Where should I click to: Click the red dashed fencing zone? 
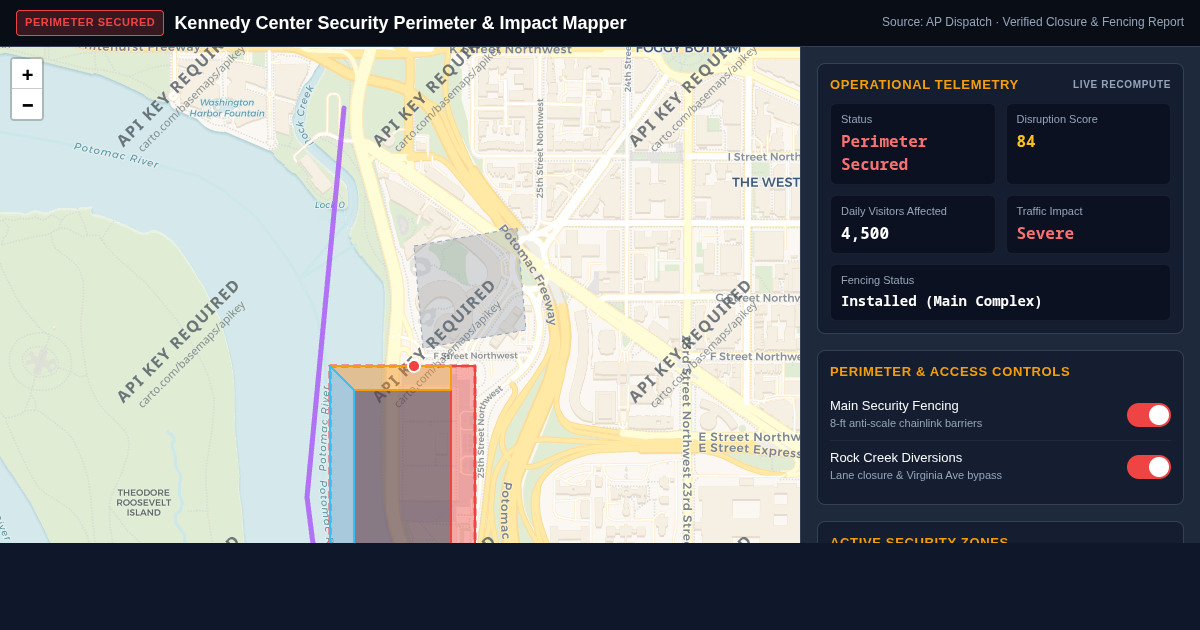[463, 455]
